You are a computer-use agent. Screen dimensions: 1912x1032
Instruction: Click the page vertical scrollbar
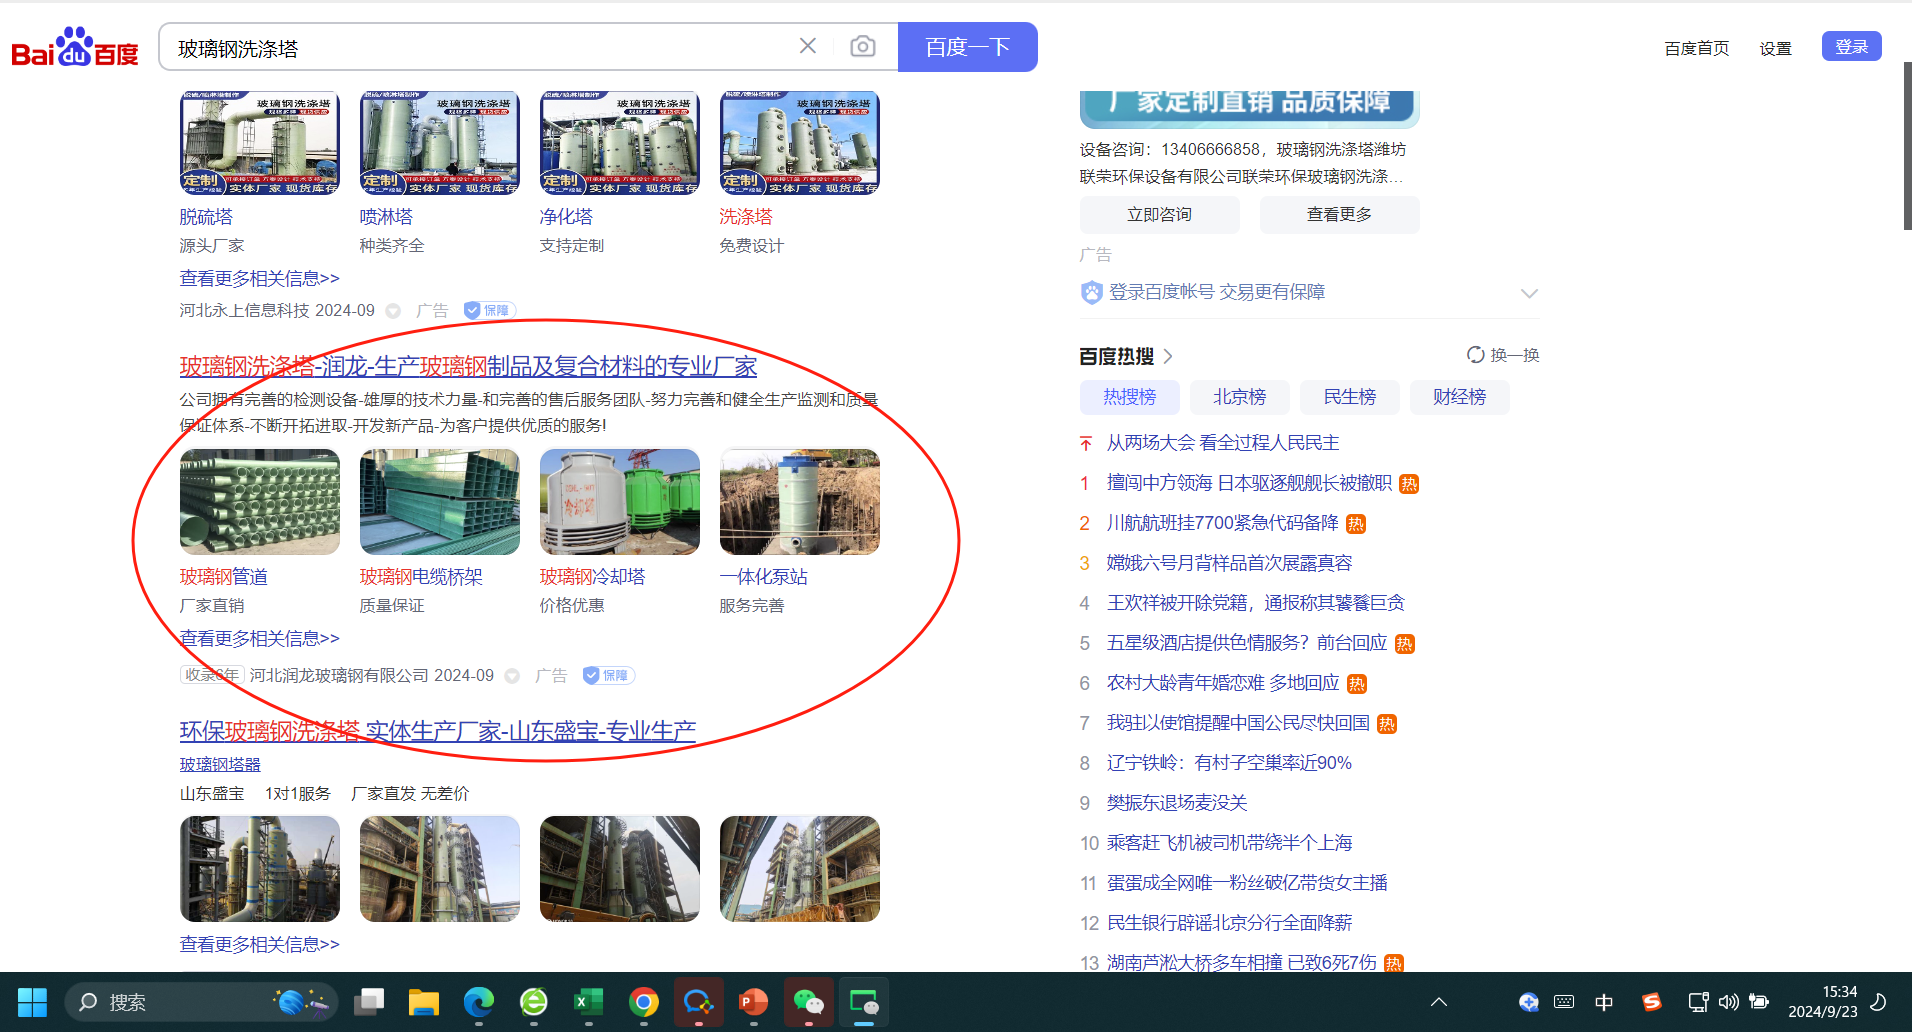click(1907, 146)
